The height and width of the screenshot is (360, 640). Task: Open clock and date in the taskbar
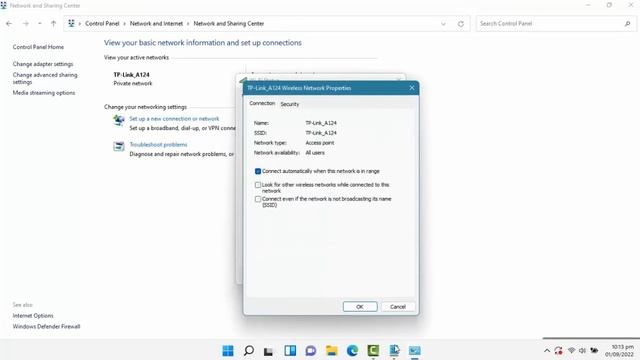point(620,351)
